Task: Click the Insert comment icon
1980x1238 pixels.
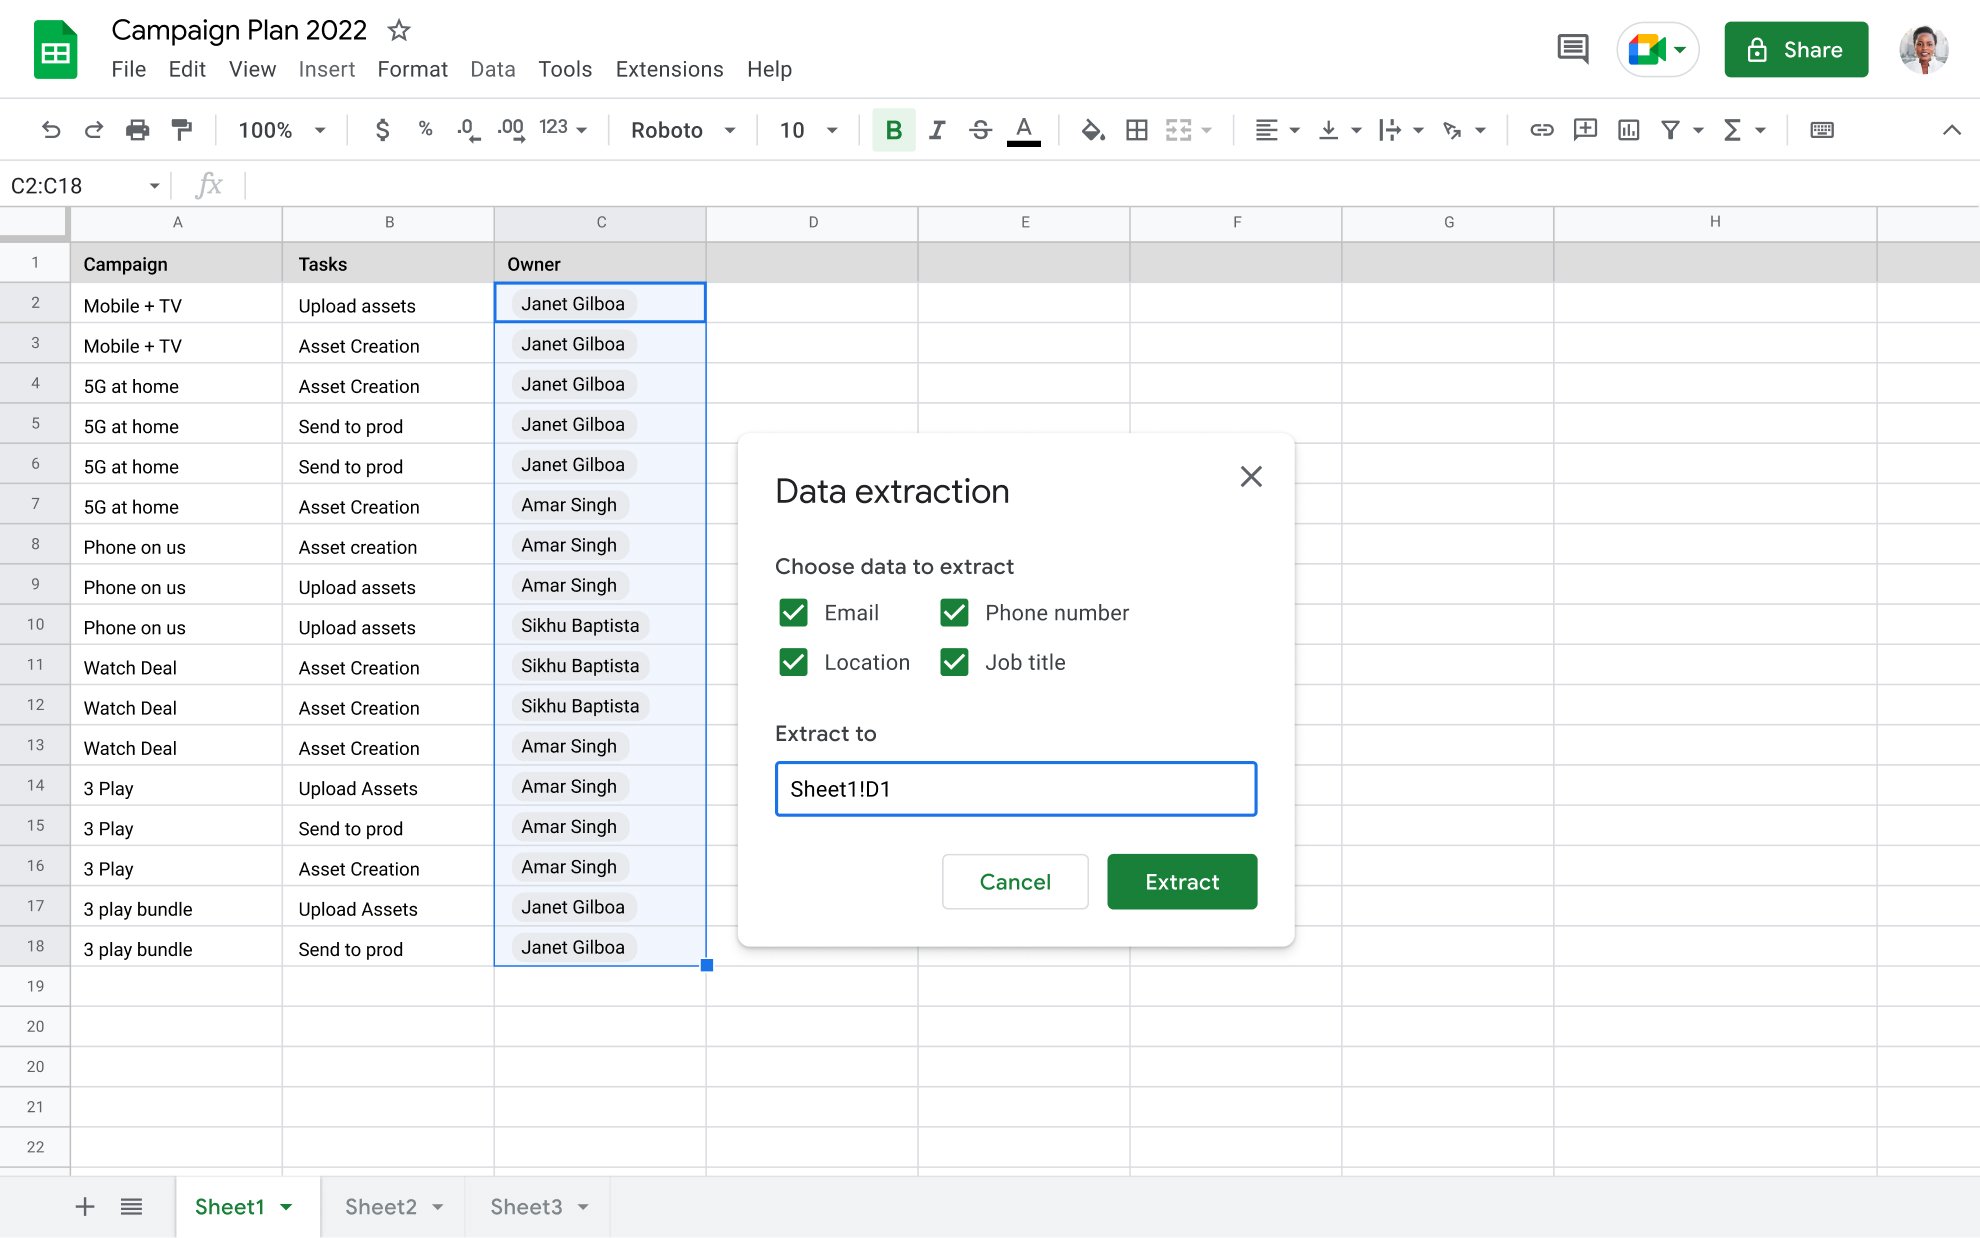Action: [x=1585, y=130]
